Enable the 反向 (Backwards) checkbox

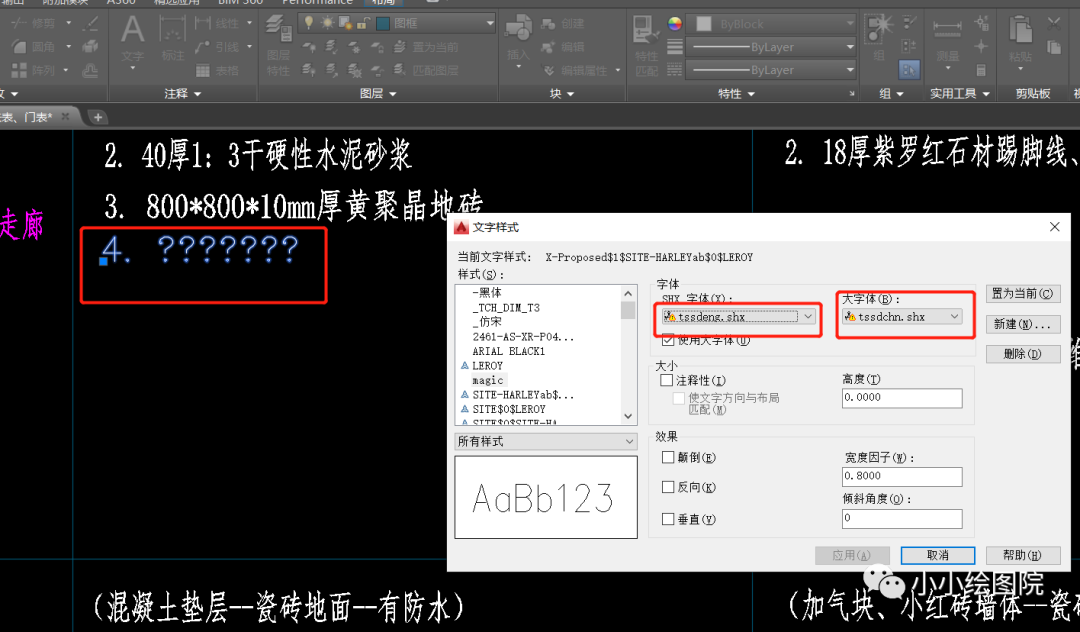[667, 487]
